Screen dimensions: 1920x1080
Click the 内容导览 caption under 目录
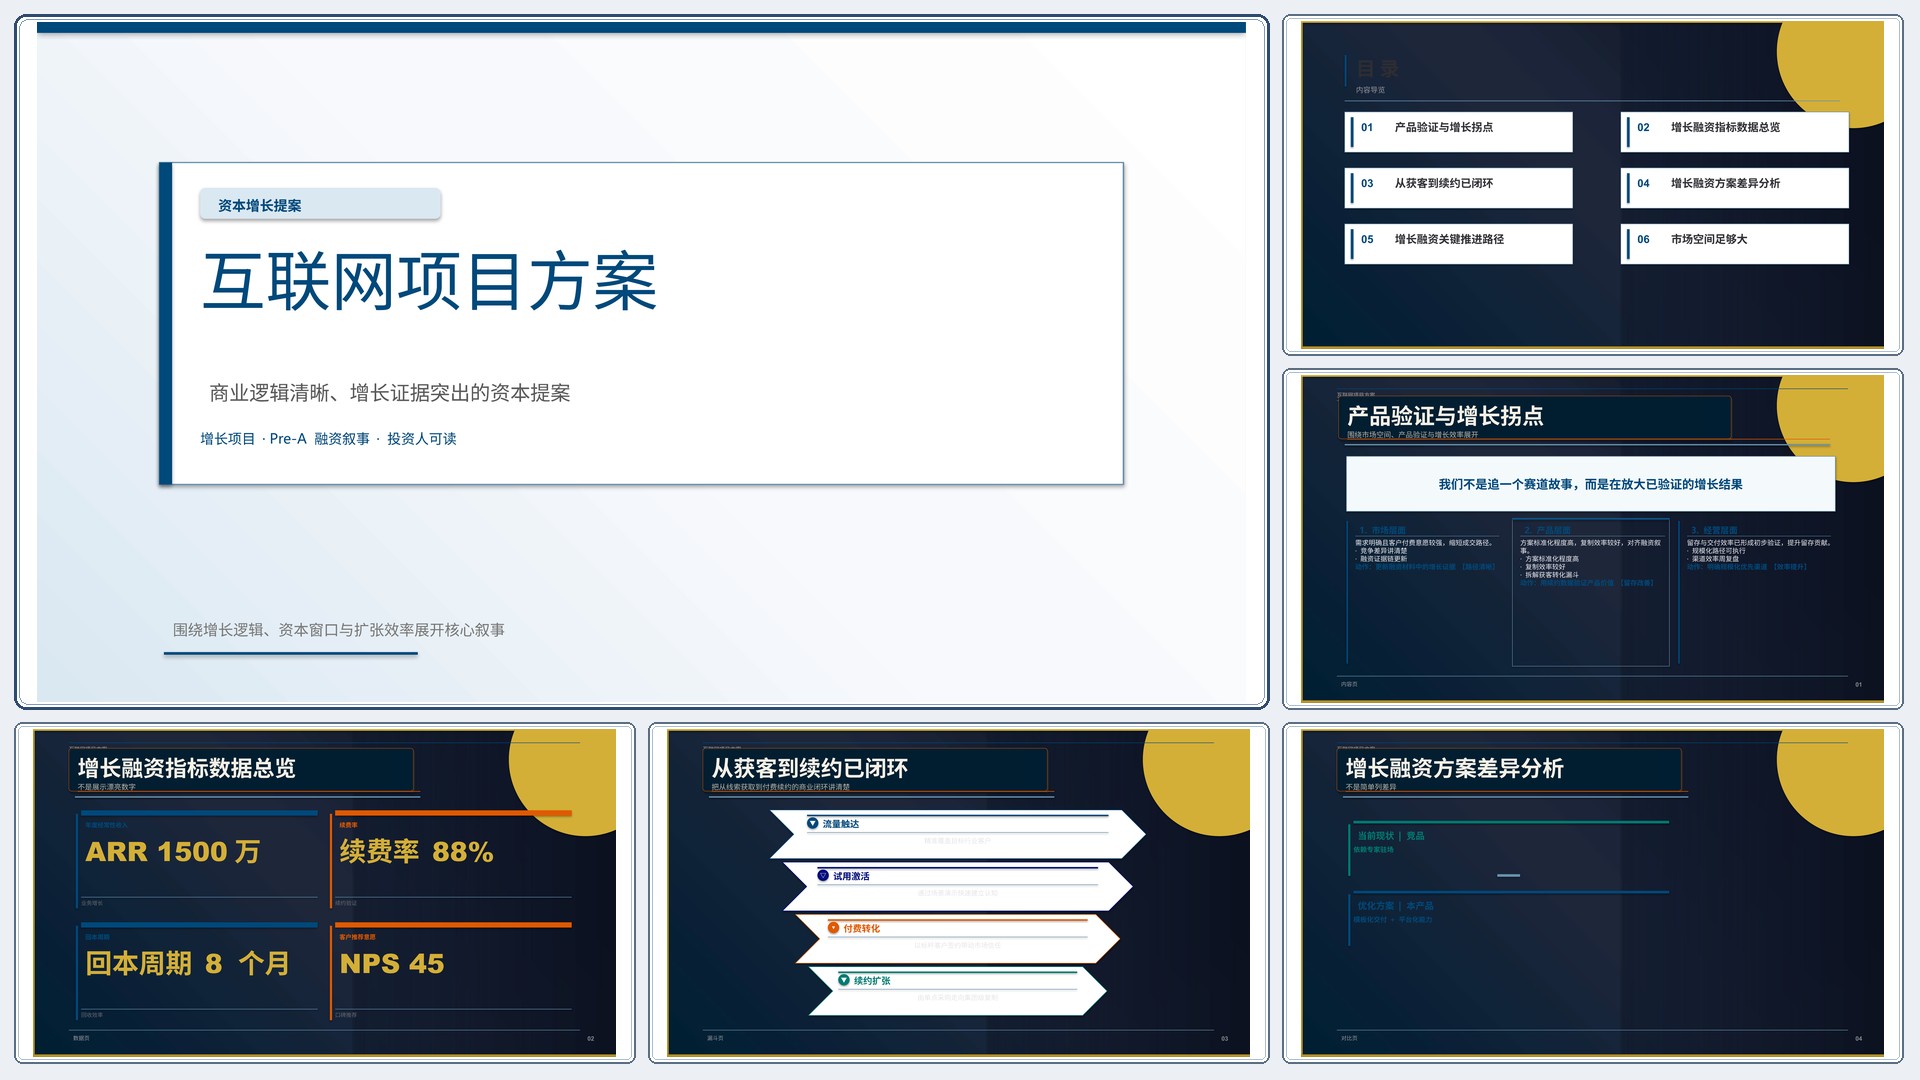[x=1371, y=90]
